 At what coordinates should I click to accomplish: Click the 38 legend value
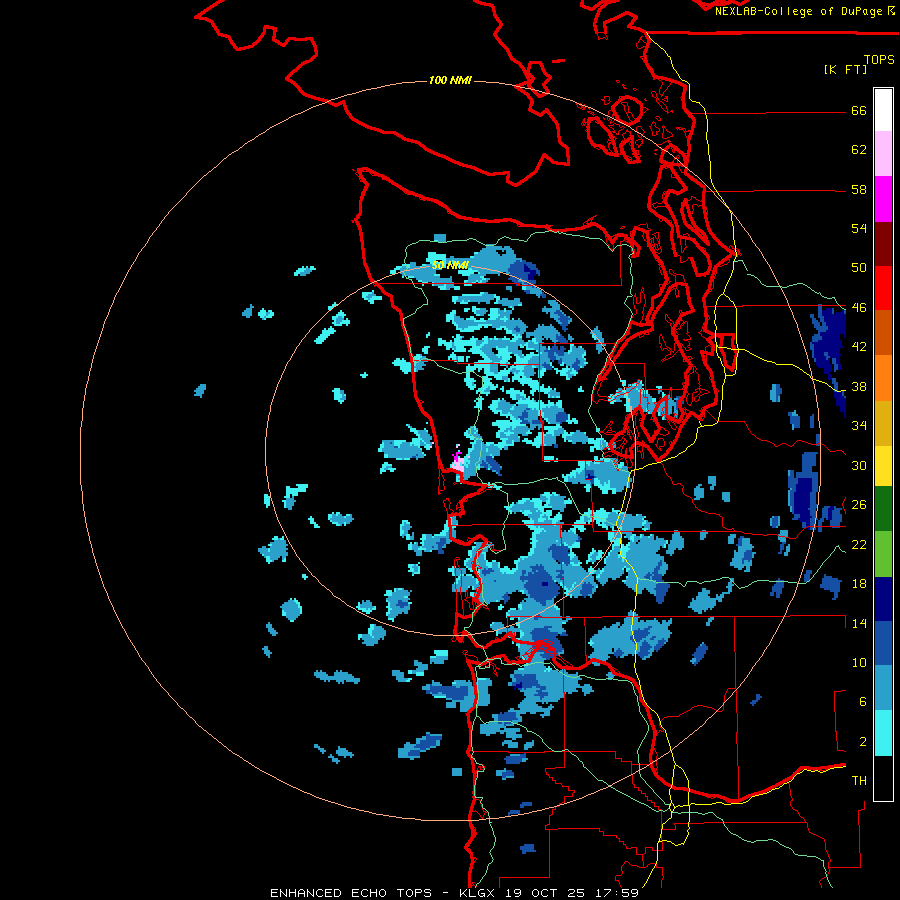pyautogui.click(x=859, y=387)
